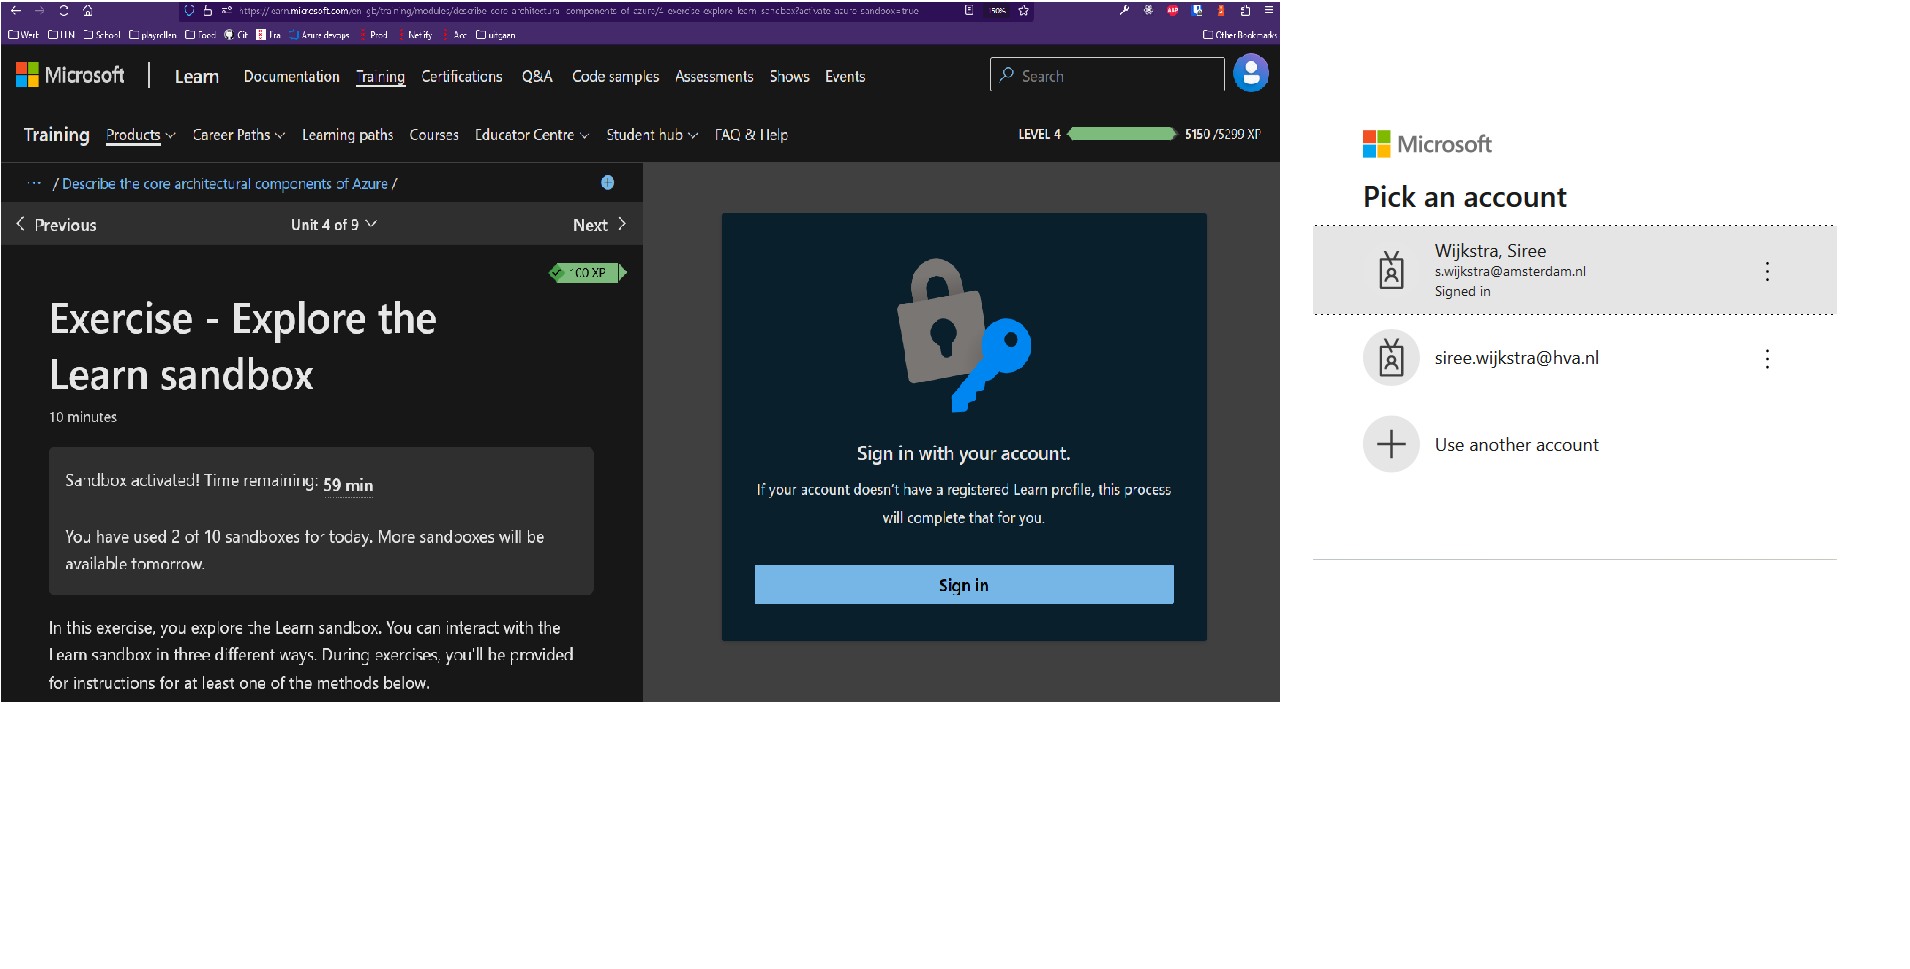
Task: Open the module breadcrumb link
Action: coord(225,184)
